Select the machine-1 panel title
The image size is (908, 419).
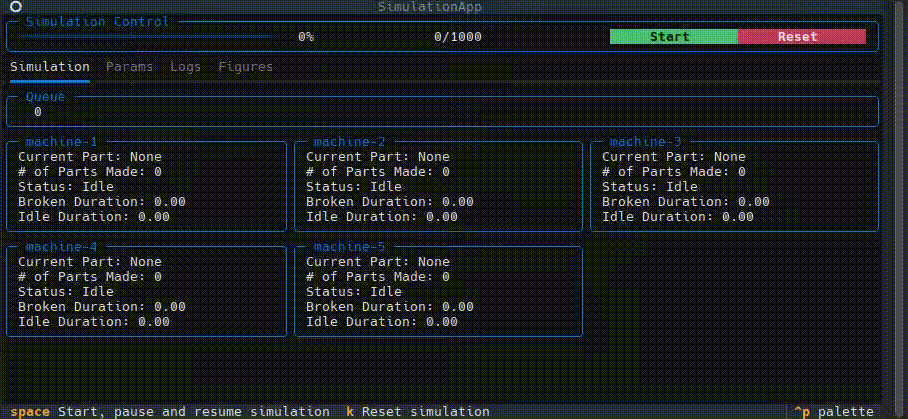tap(61, 142)
